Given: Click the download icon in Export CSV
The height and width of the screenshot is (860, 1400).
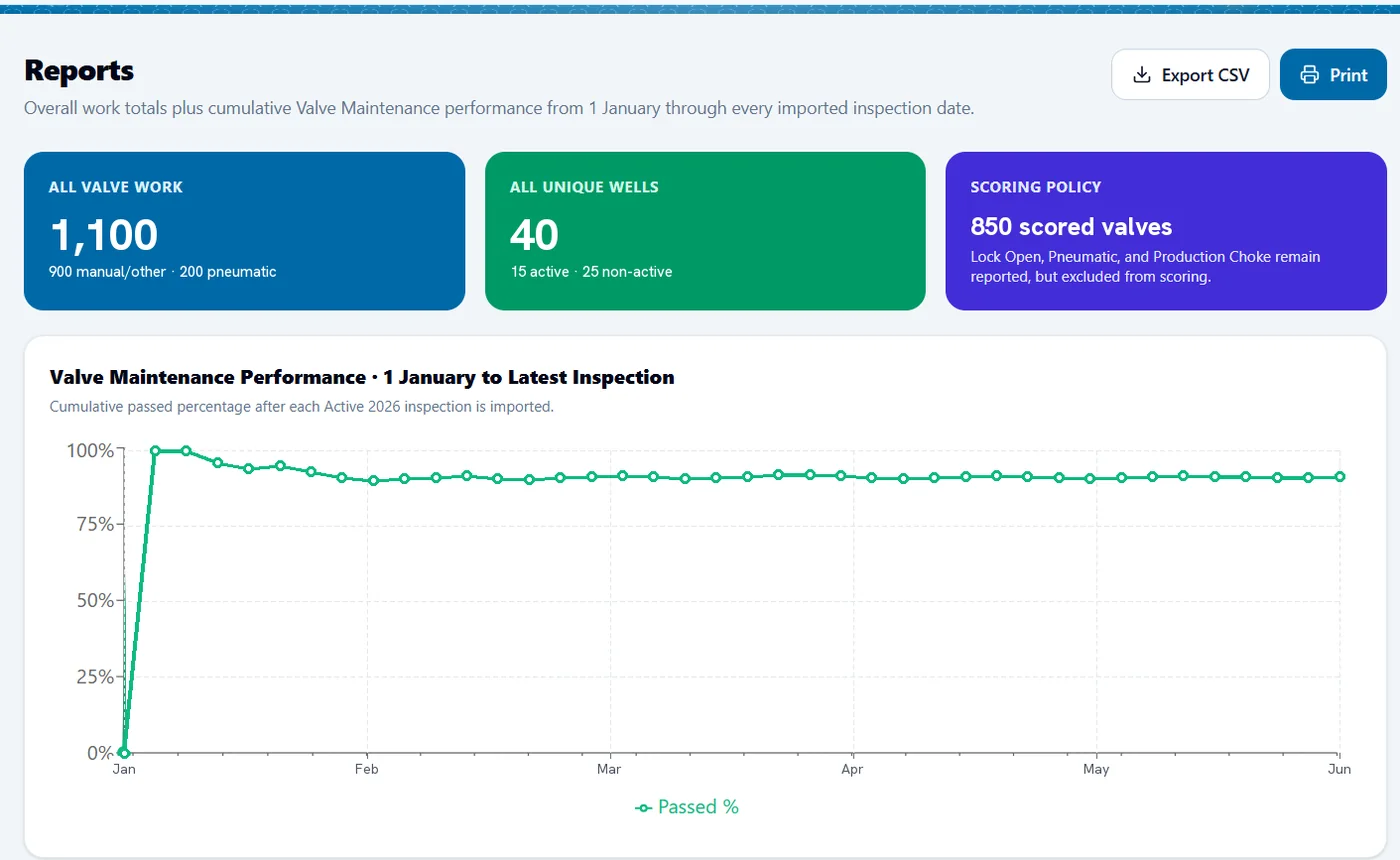Looking at the screenshot, I should point(1141,75).
